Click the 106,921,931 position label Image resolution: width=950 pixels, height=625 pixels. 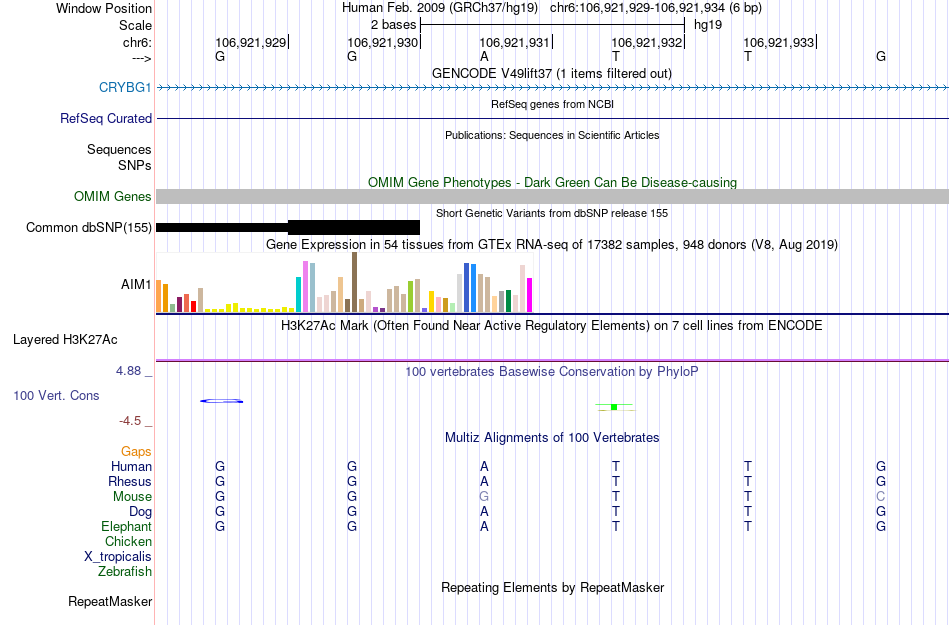coord(514,42)
